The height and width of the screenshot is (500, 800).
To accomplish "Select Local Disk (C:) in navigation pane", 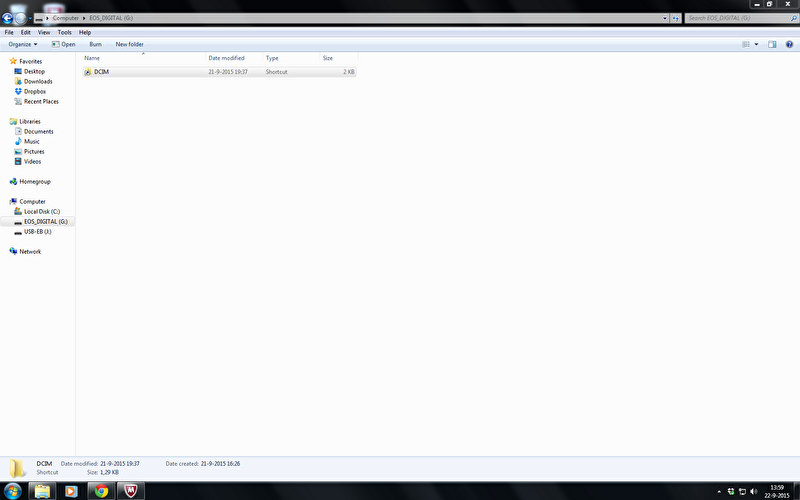I will (41, 211).
